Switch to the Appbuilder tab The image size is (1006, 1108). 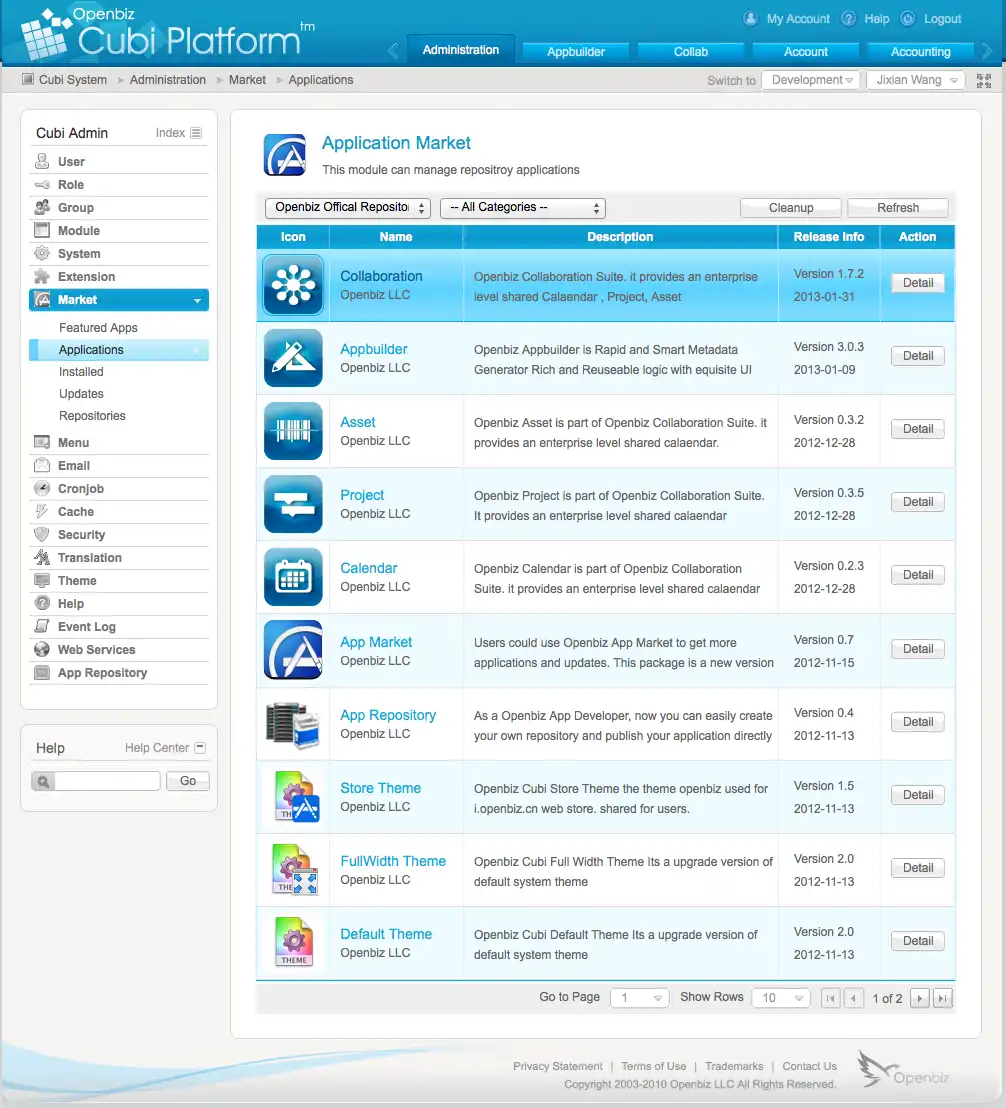(x=576, y=52)
